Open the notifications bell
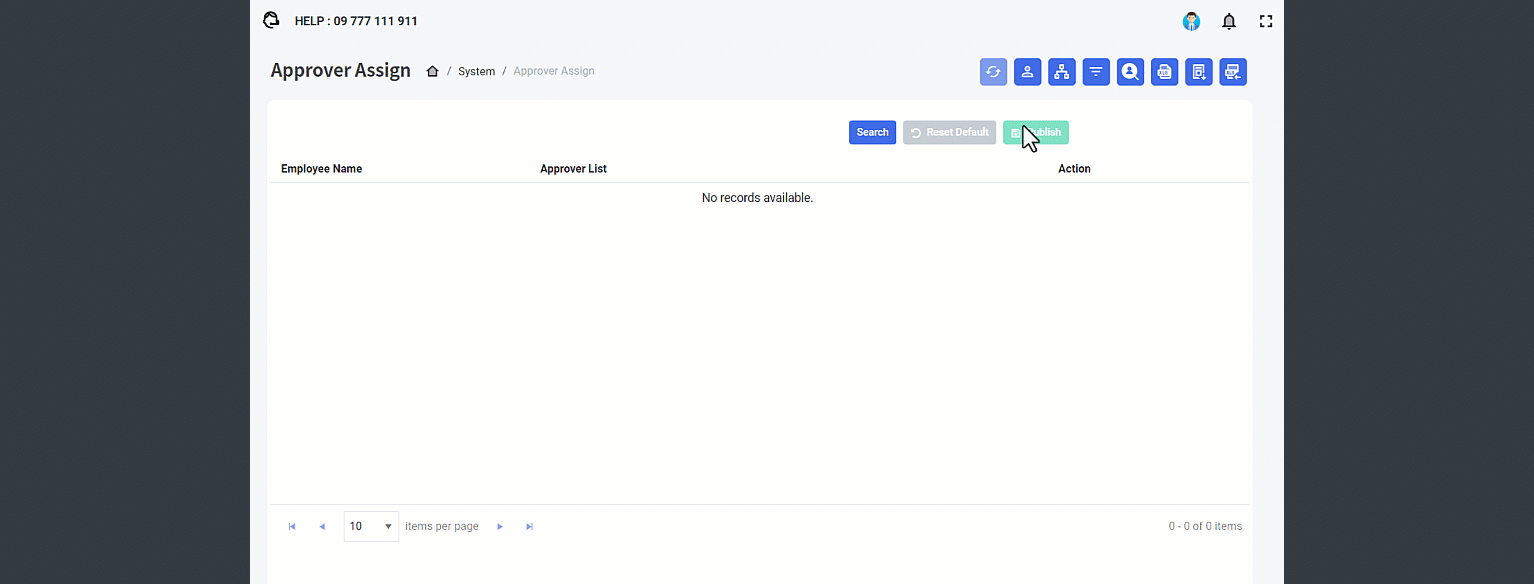 1229,21
